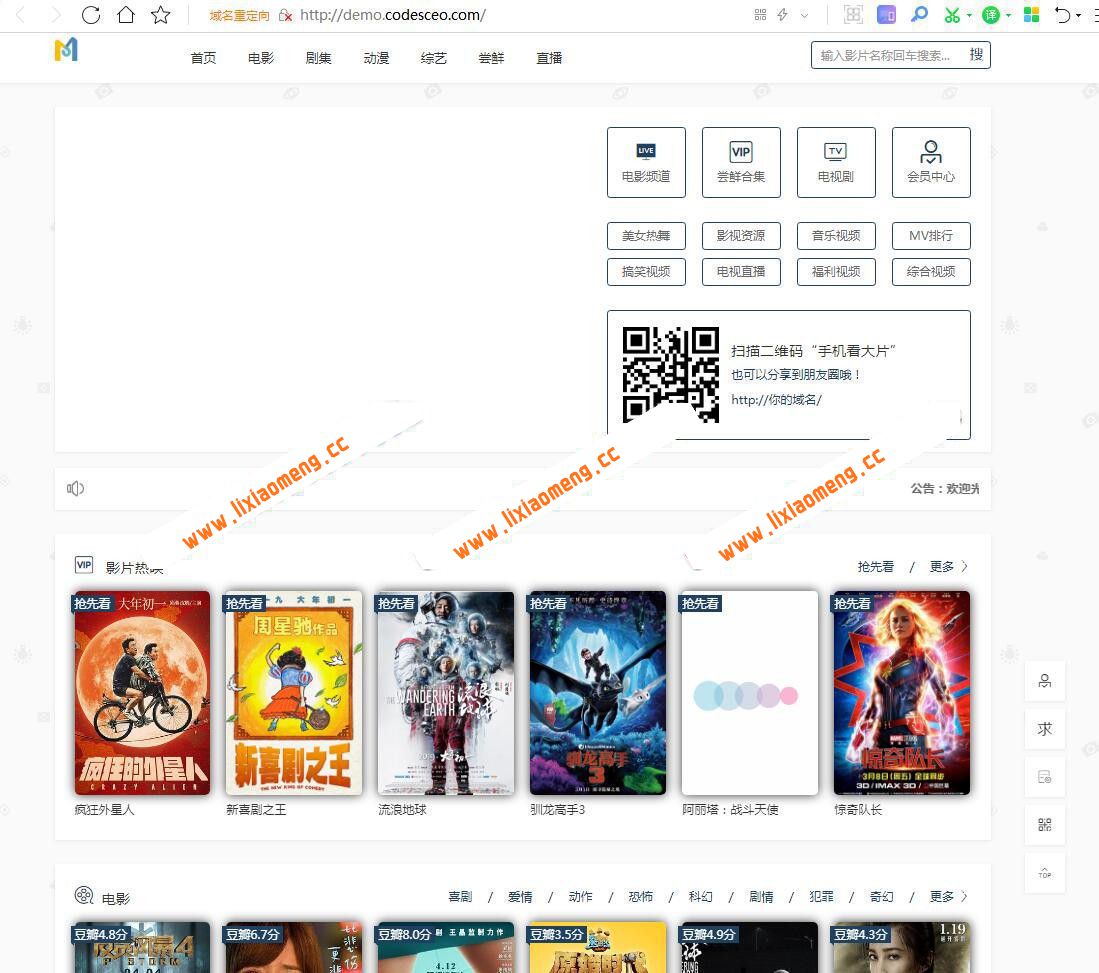
Task: Click 影视资源 button
Action: 741,236
